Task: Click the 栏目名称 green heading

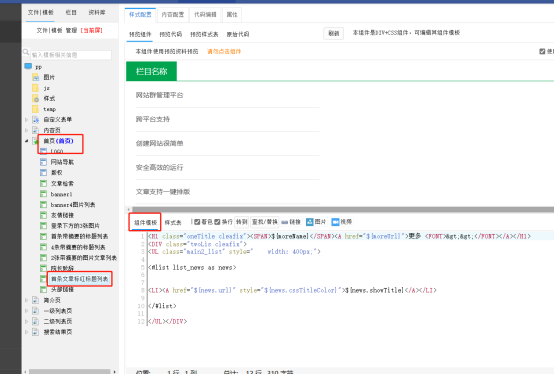Action: [151, 71]
